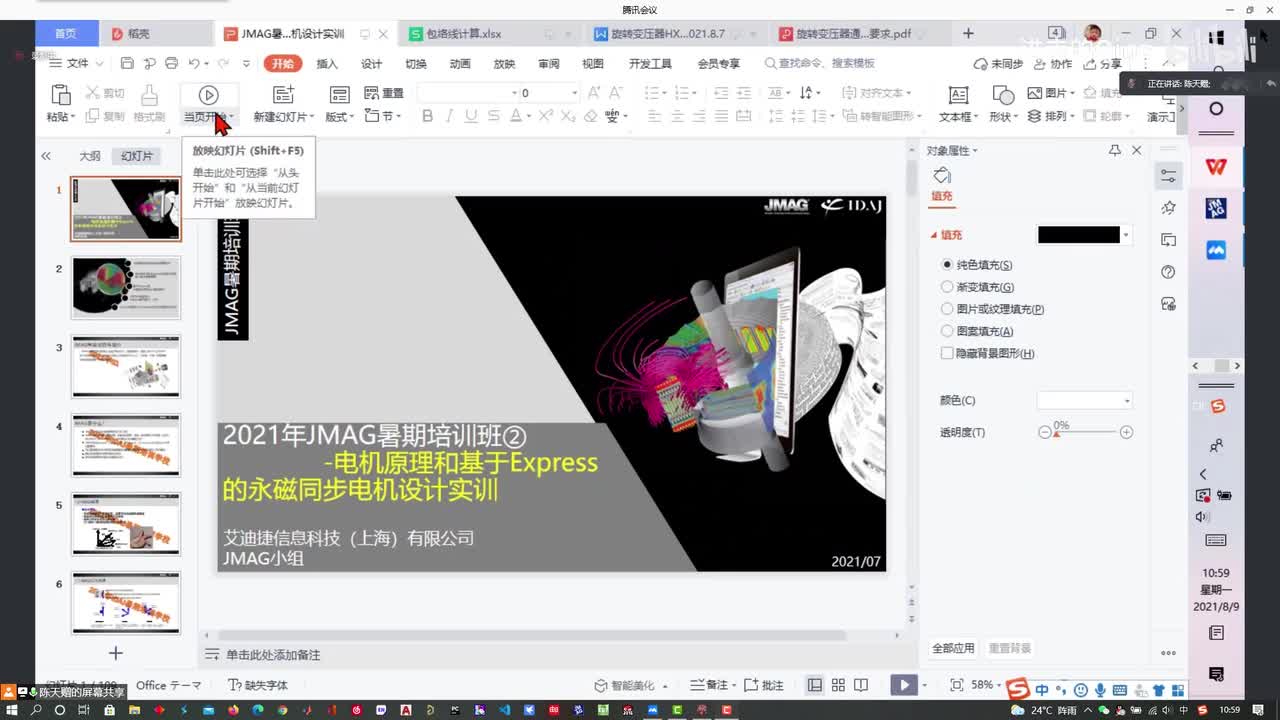
Task: Open the Review (审阅) ribbon tab
Action: 548,63
